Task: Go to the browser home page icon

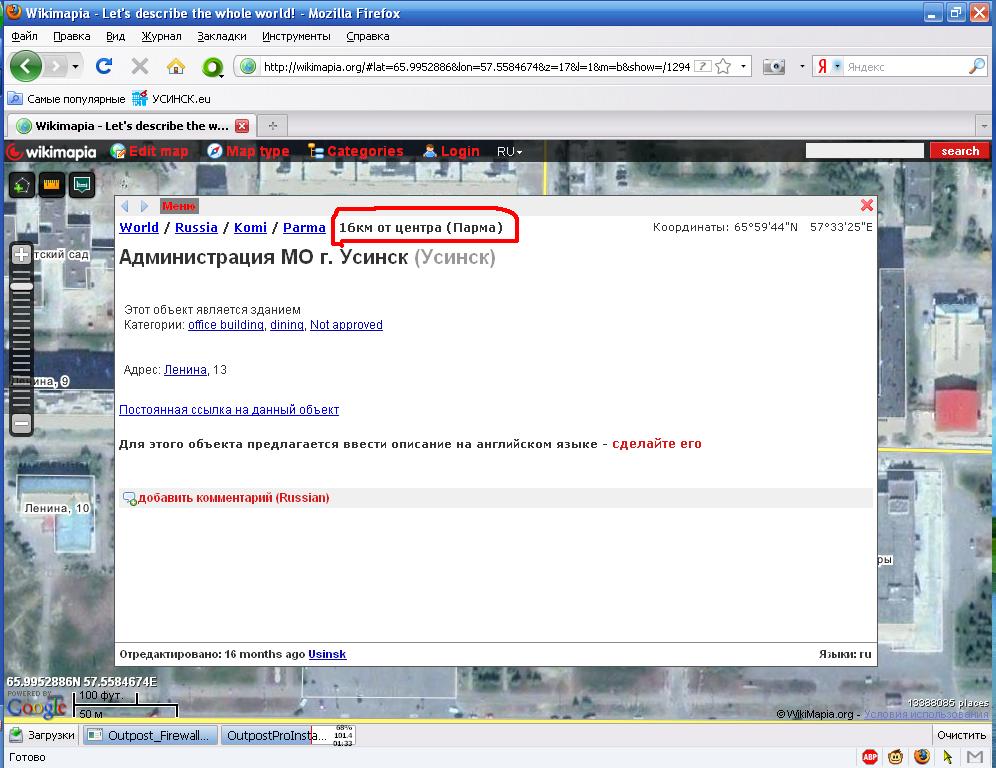Action: coord(176,66)
